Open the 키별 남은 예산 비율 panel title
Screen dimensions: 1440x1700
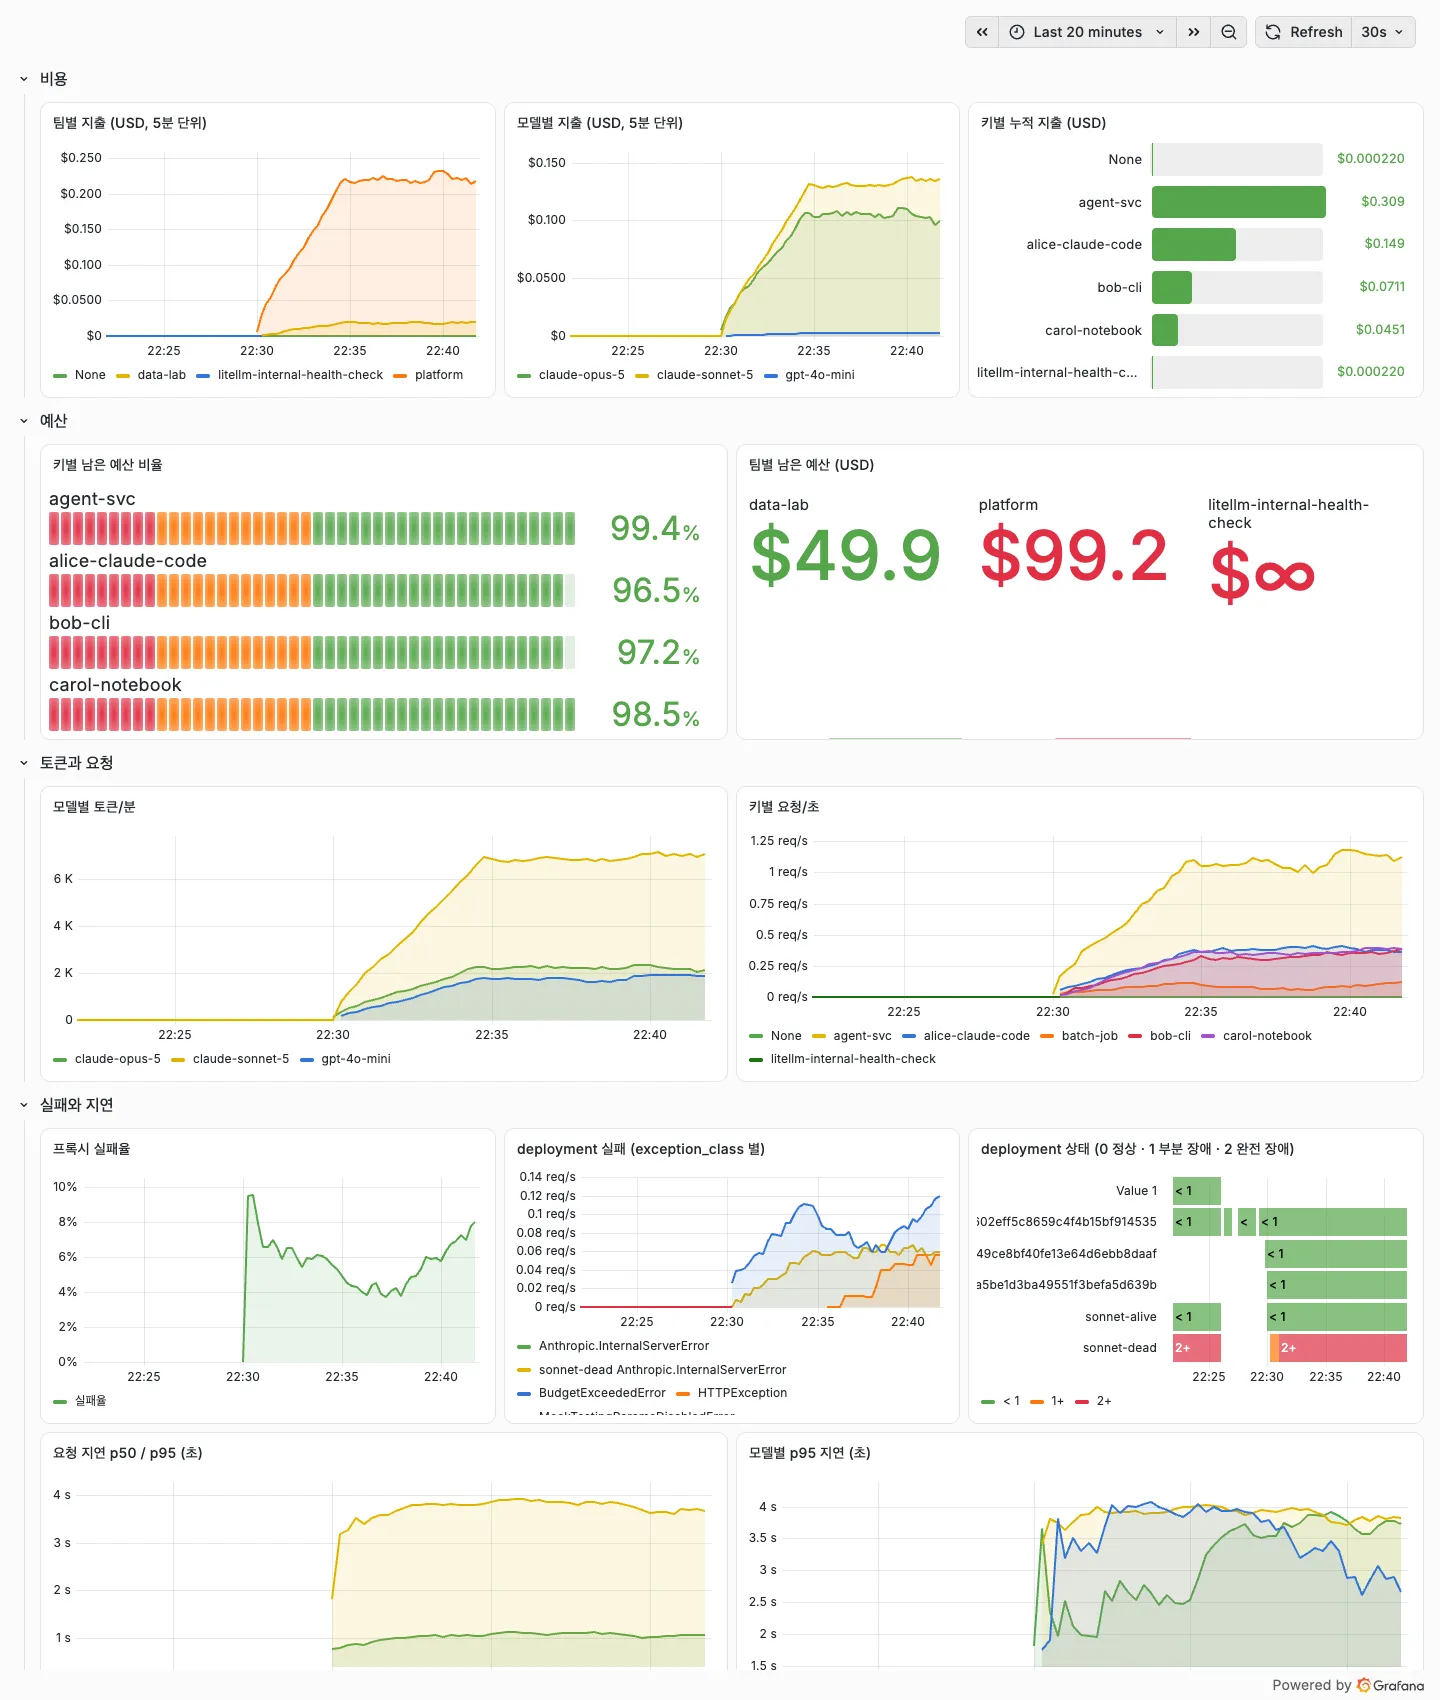pos(108,465)
